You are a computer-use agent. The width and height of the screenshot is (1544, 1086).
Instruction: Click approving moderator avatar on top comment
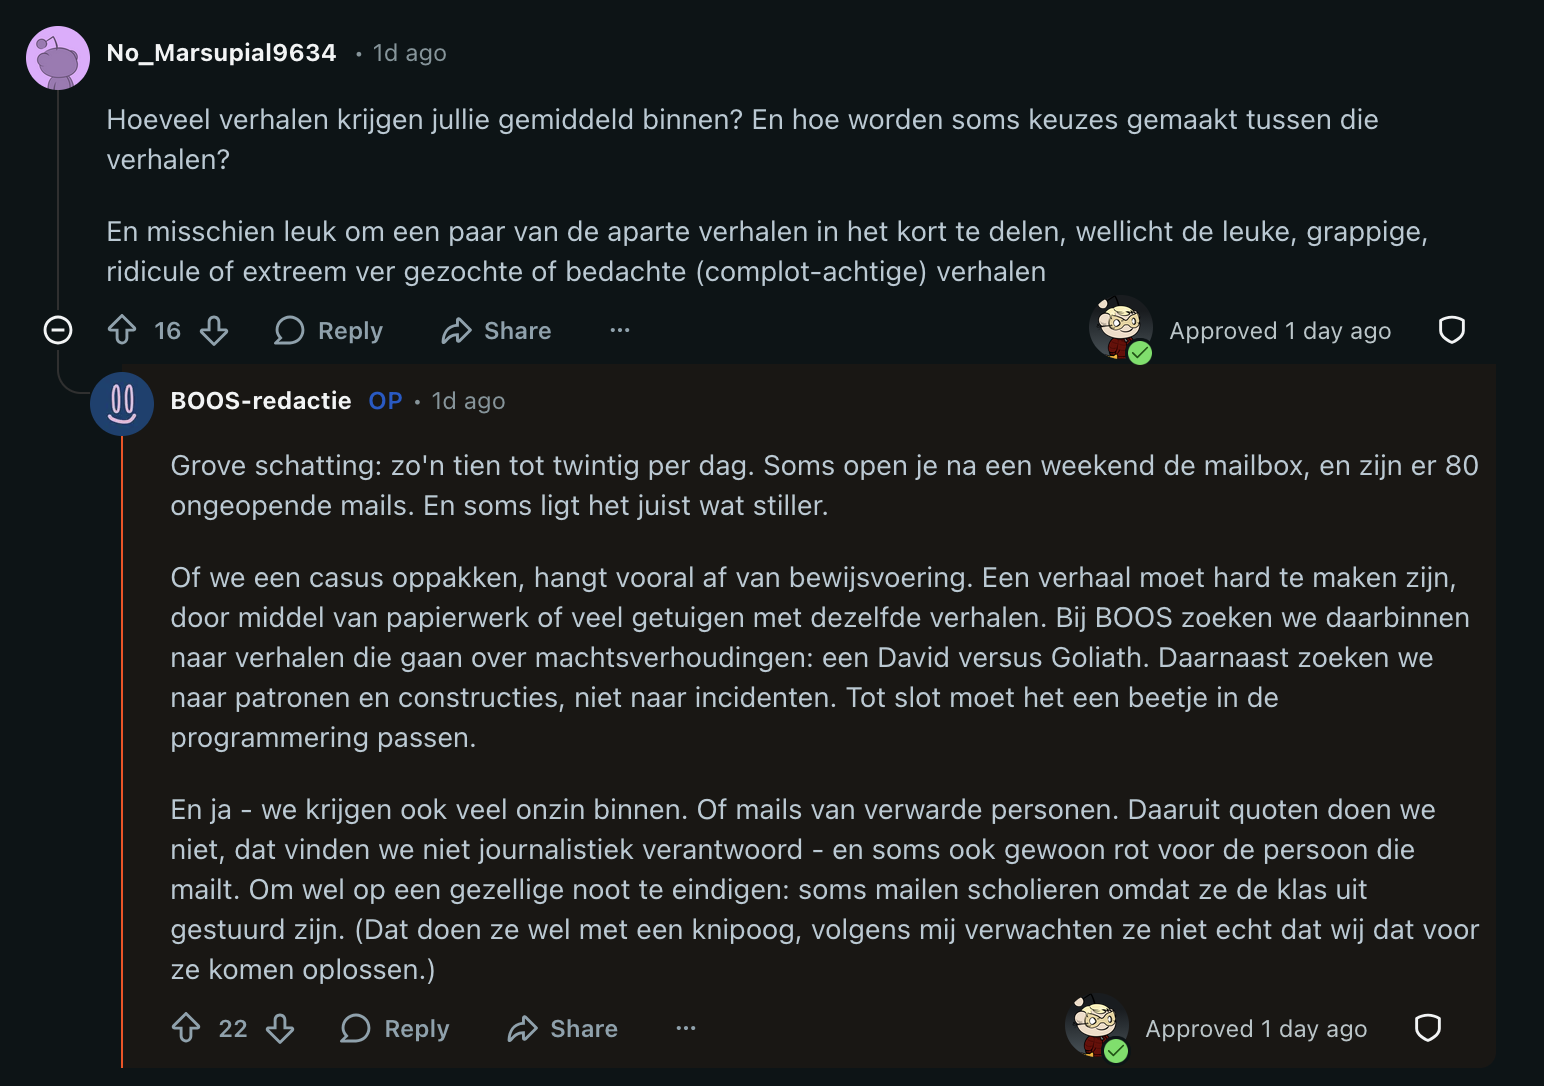point(1120,328)
